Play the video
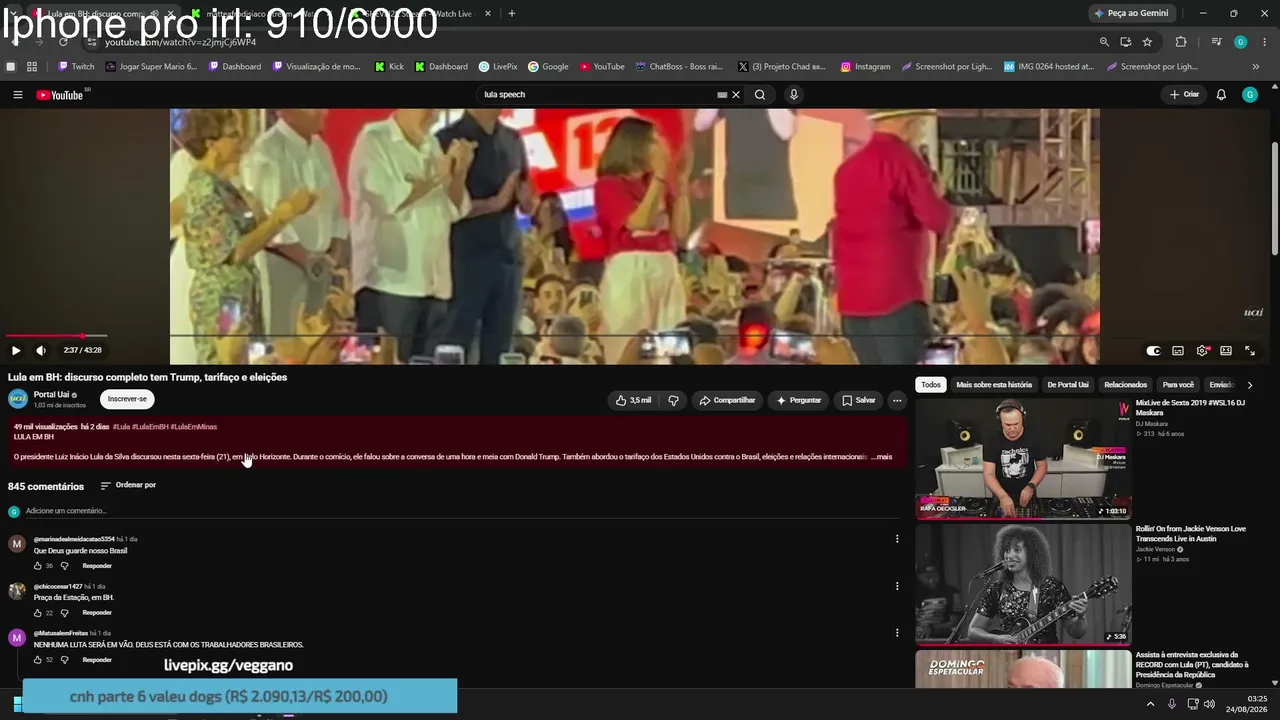The width and height of the screenshot is (1280, 720). [16, 351]
